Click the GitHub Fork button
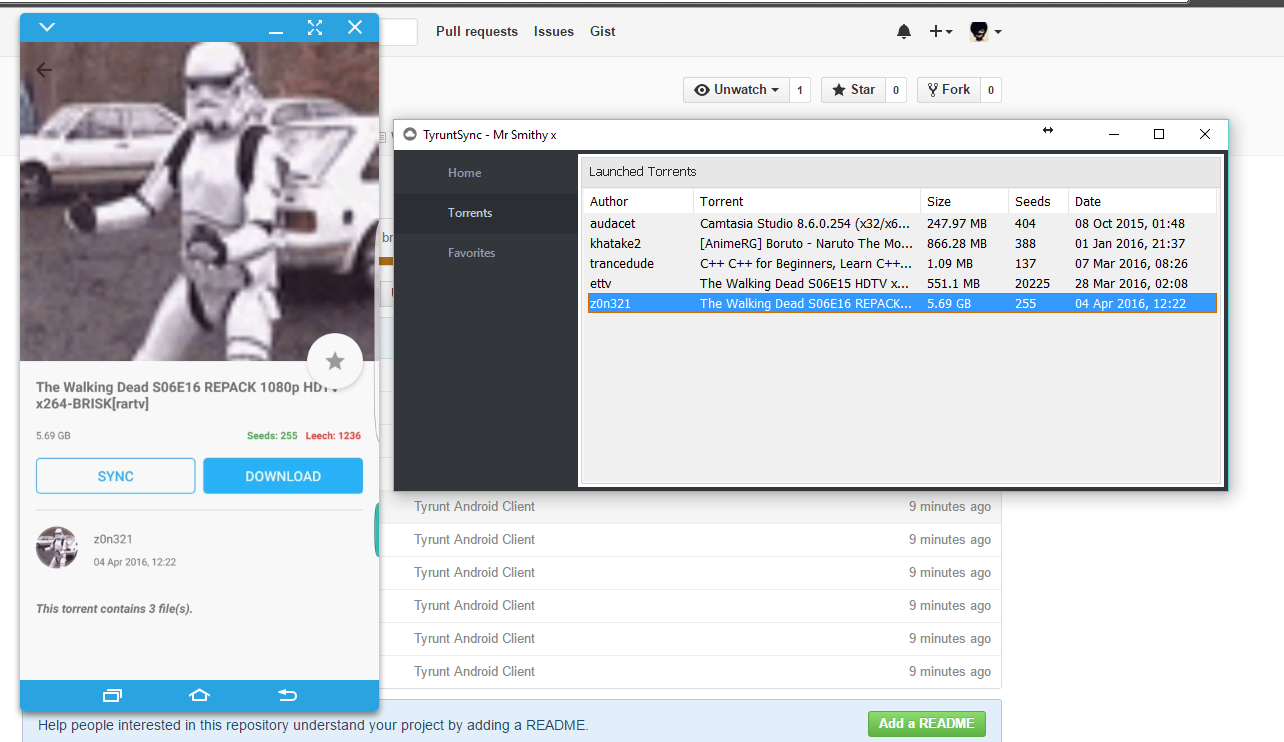Image resolution: width=1284 pixels, height=742 pixels. [948, 90]
